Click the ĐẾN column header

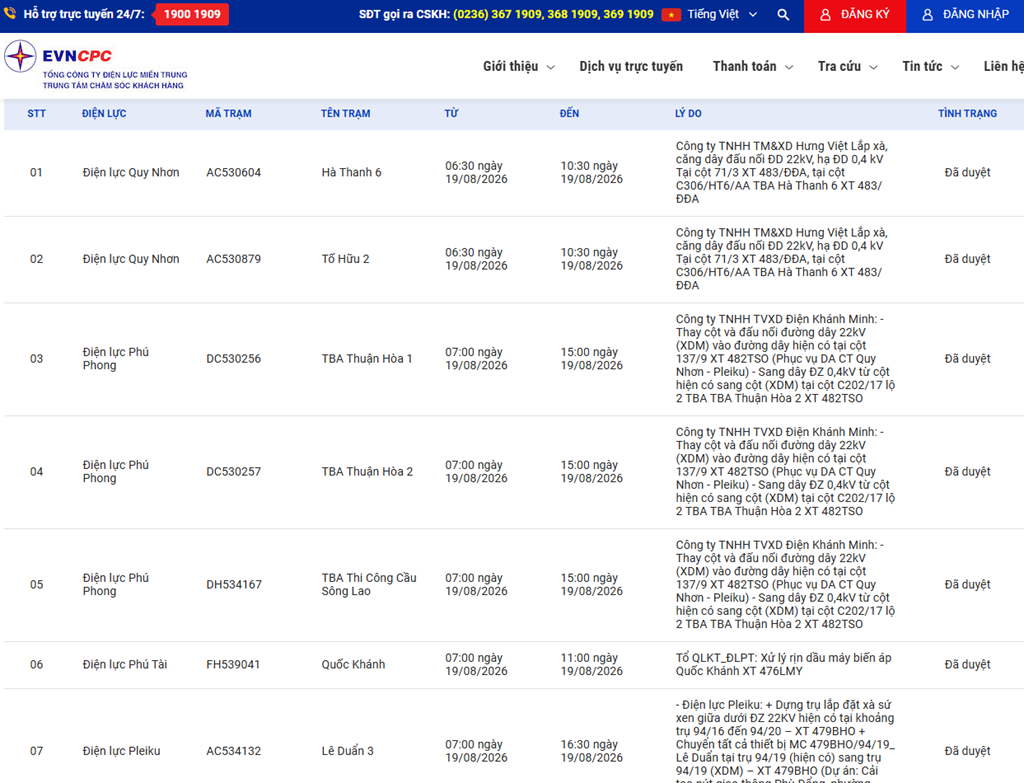click(569, 113)
